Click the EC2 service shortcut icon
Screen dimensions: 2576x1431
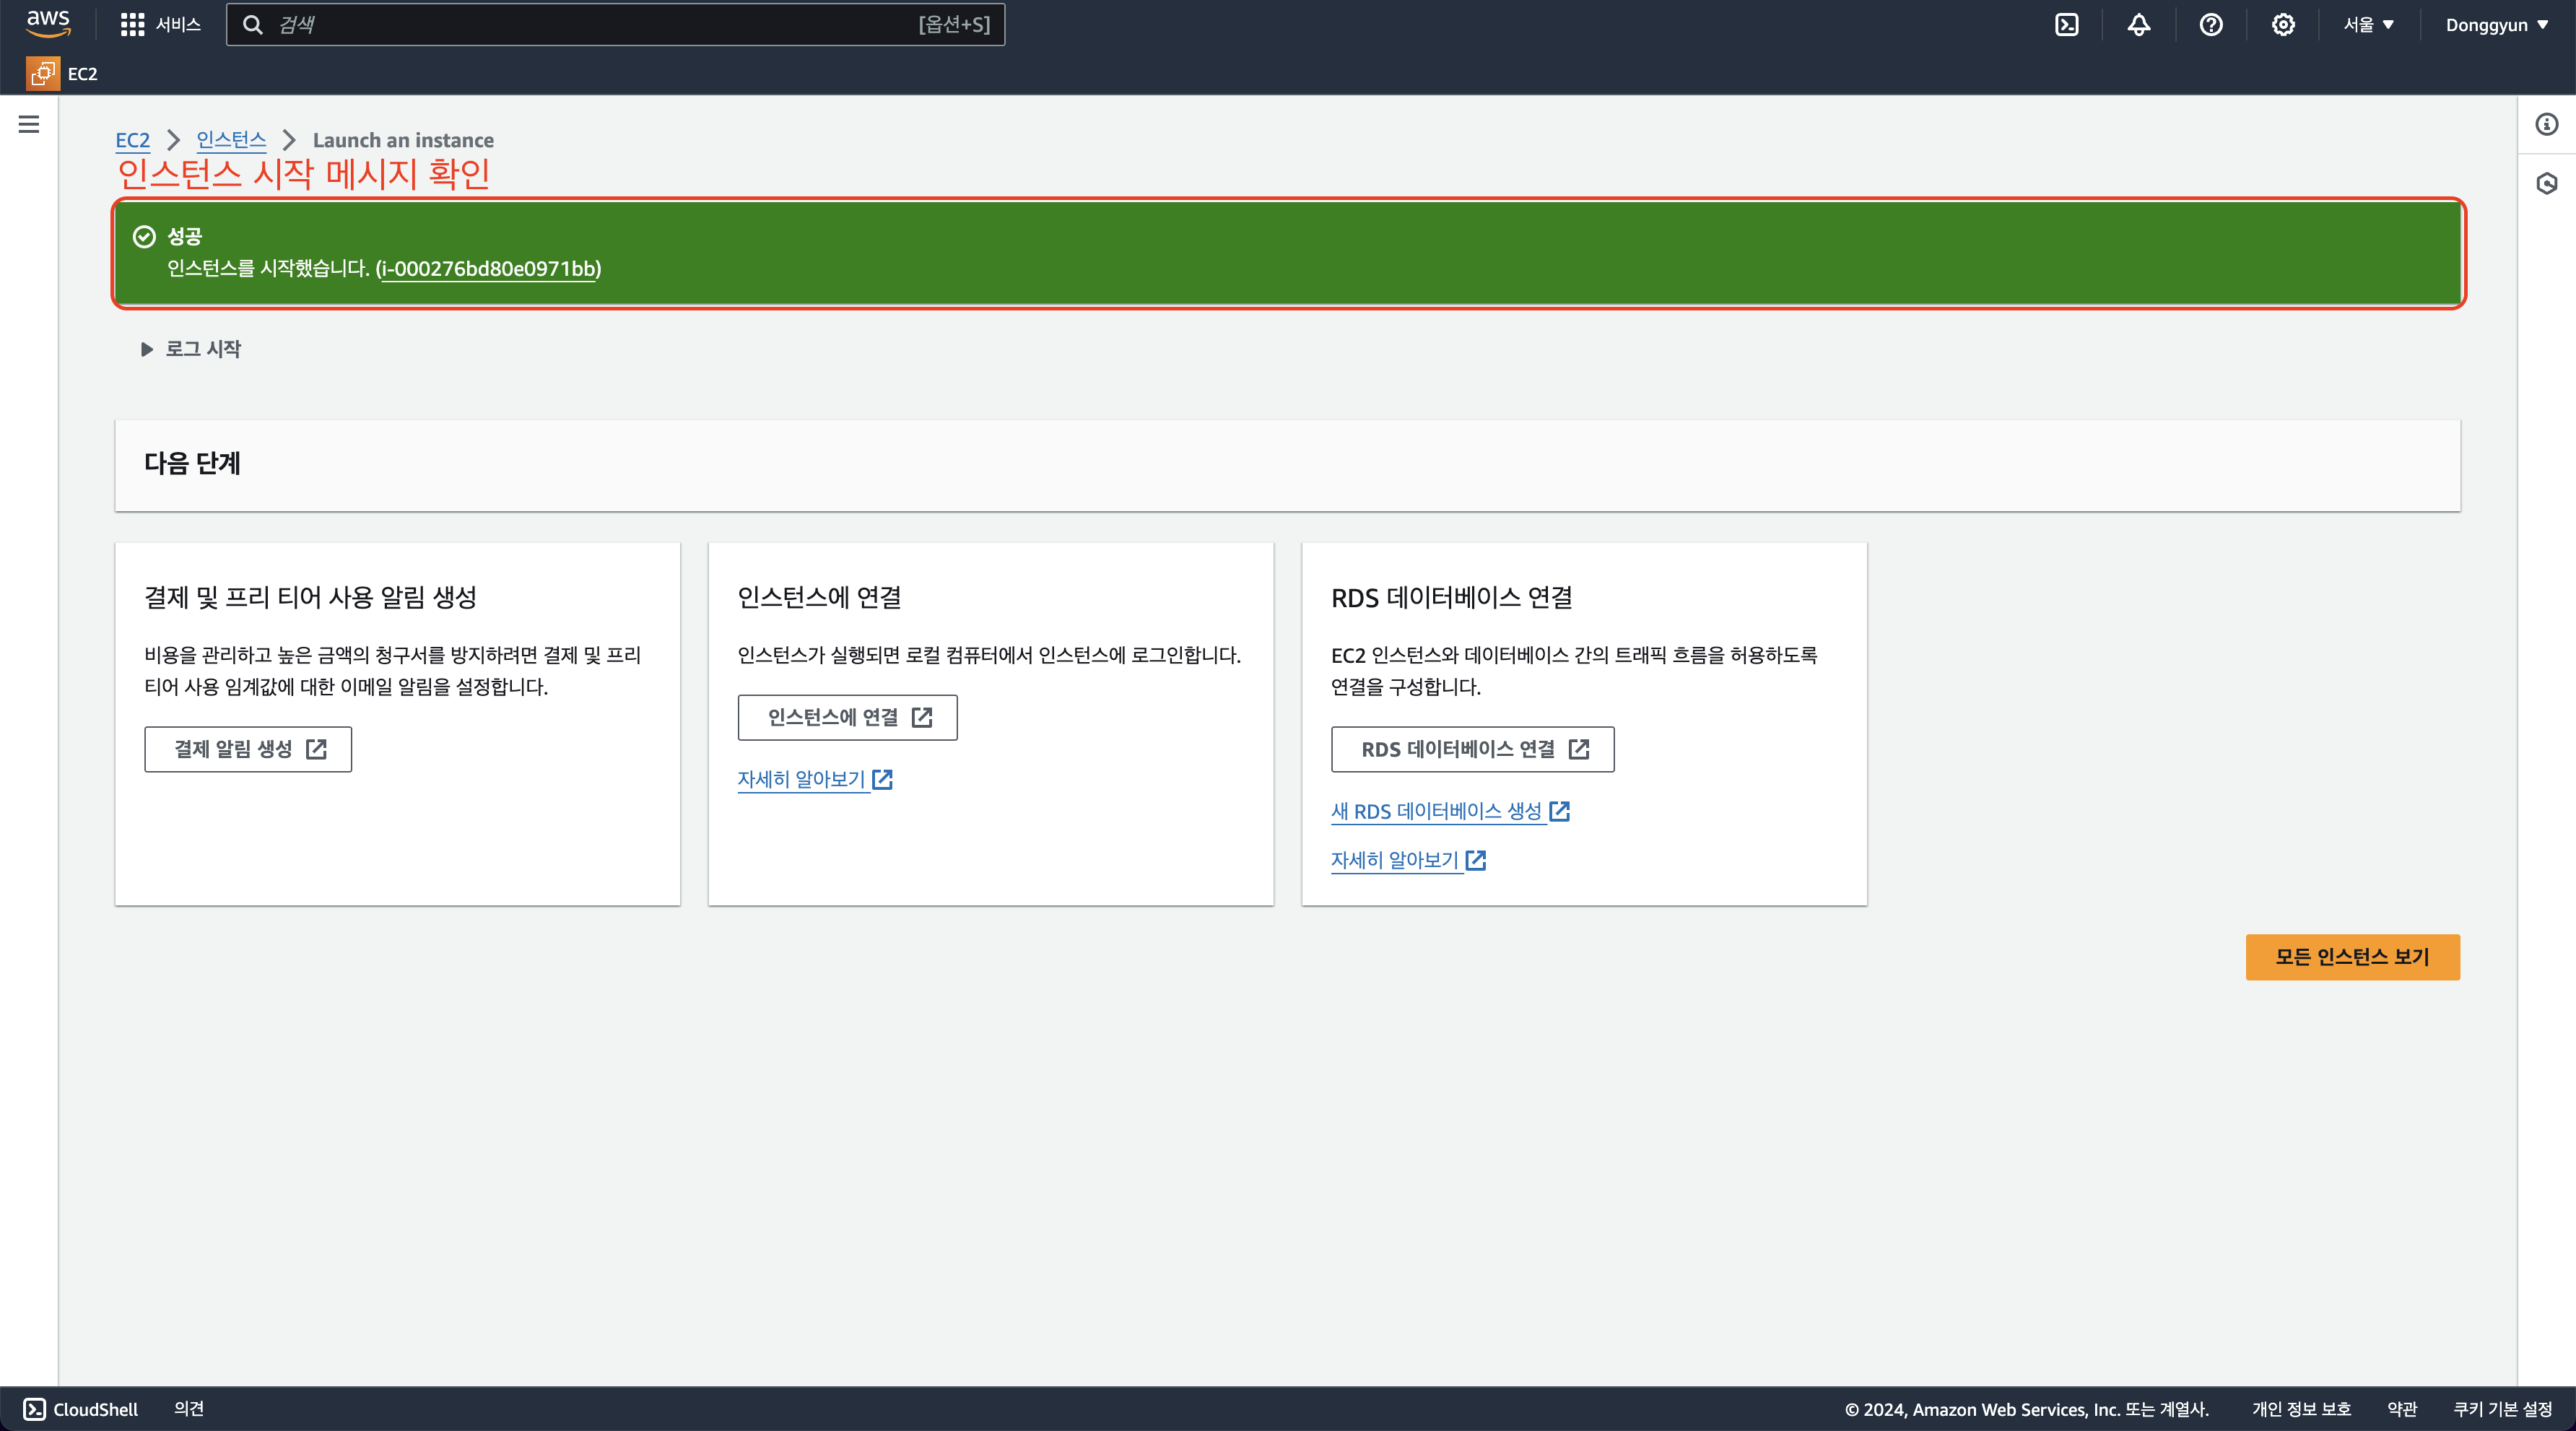43,73
